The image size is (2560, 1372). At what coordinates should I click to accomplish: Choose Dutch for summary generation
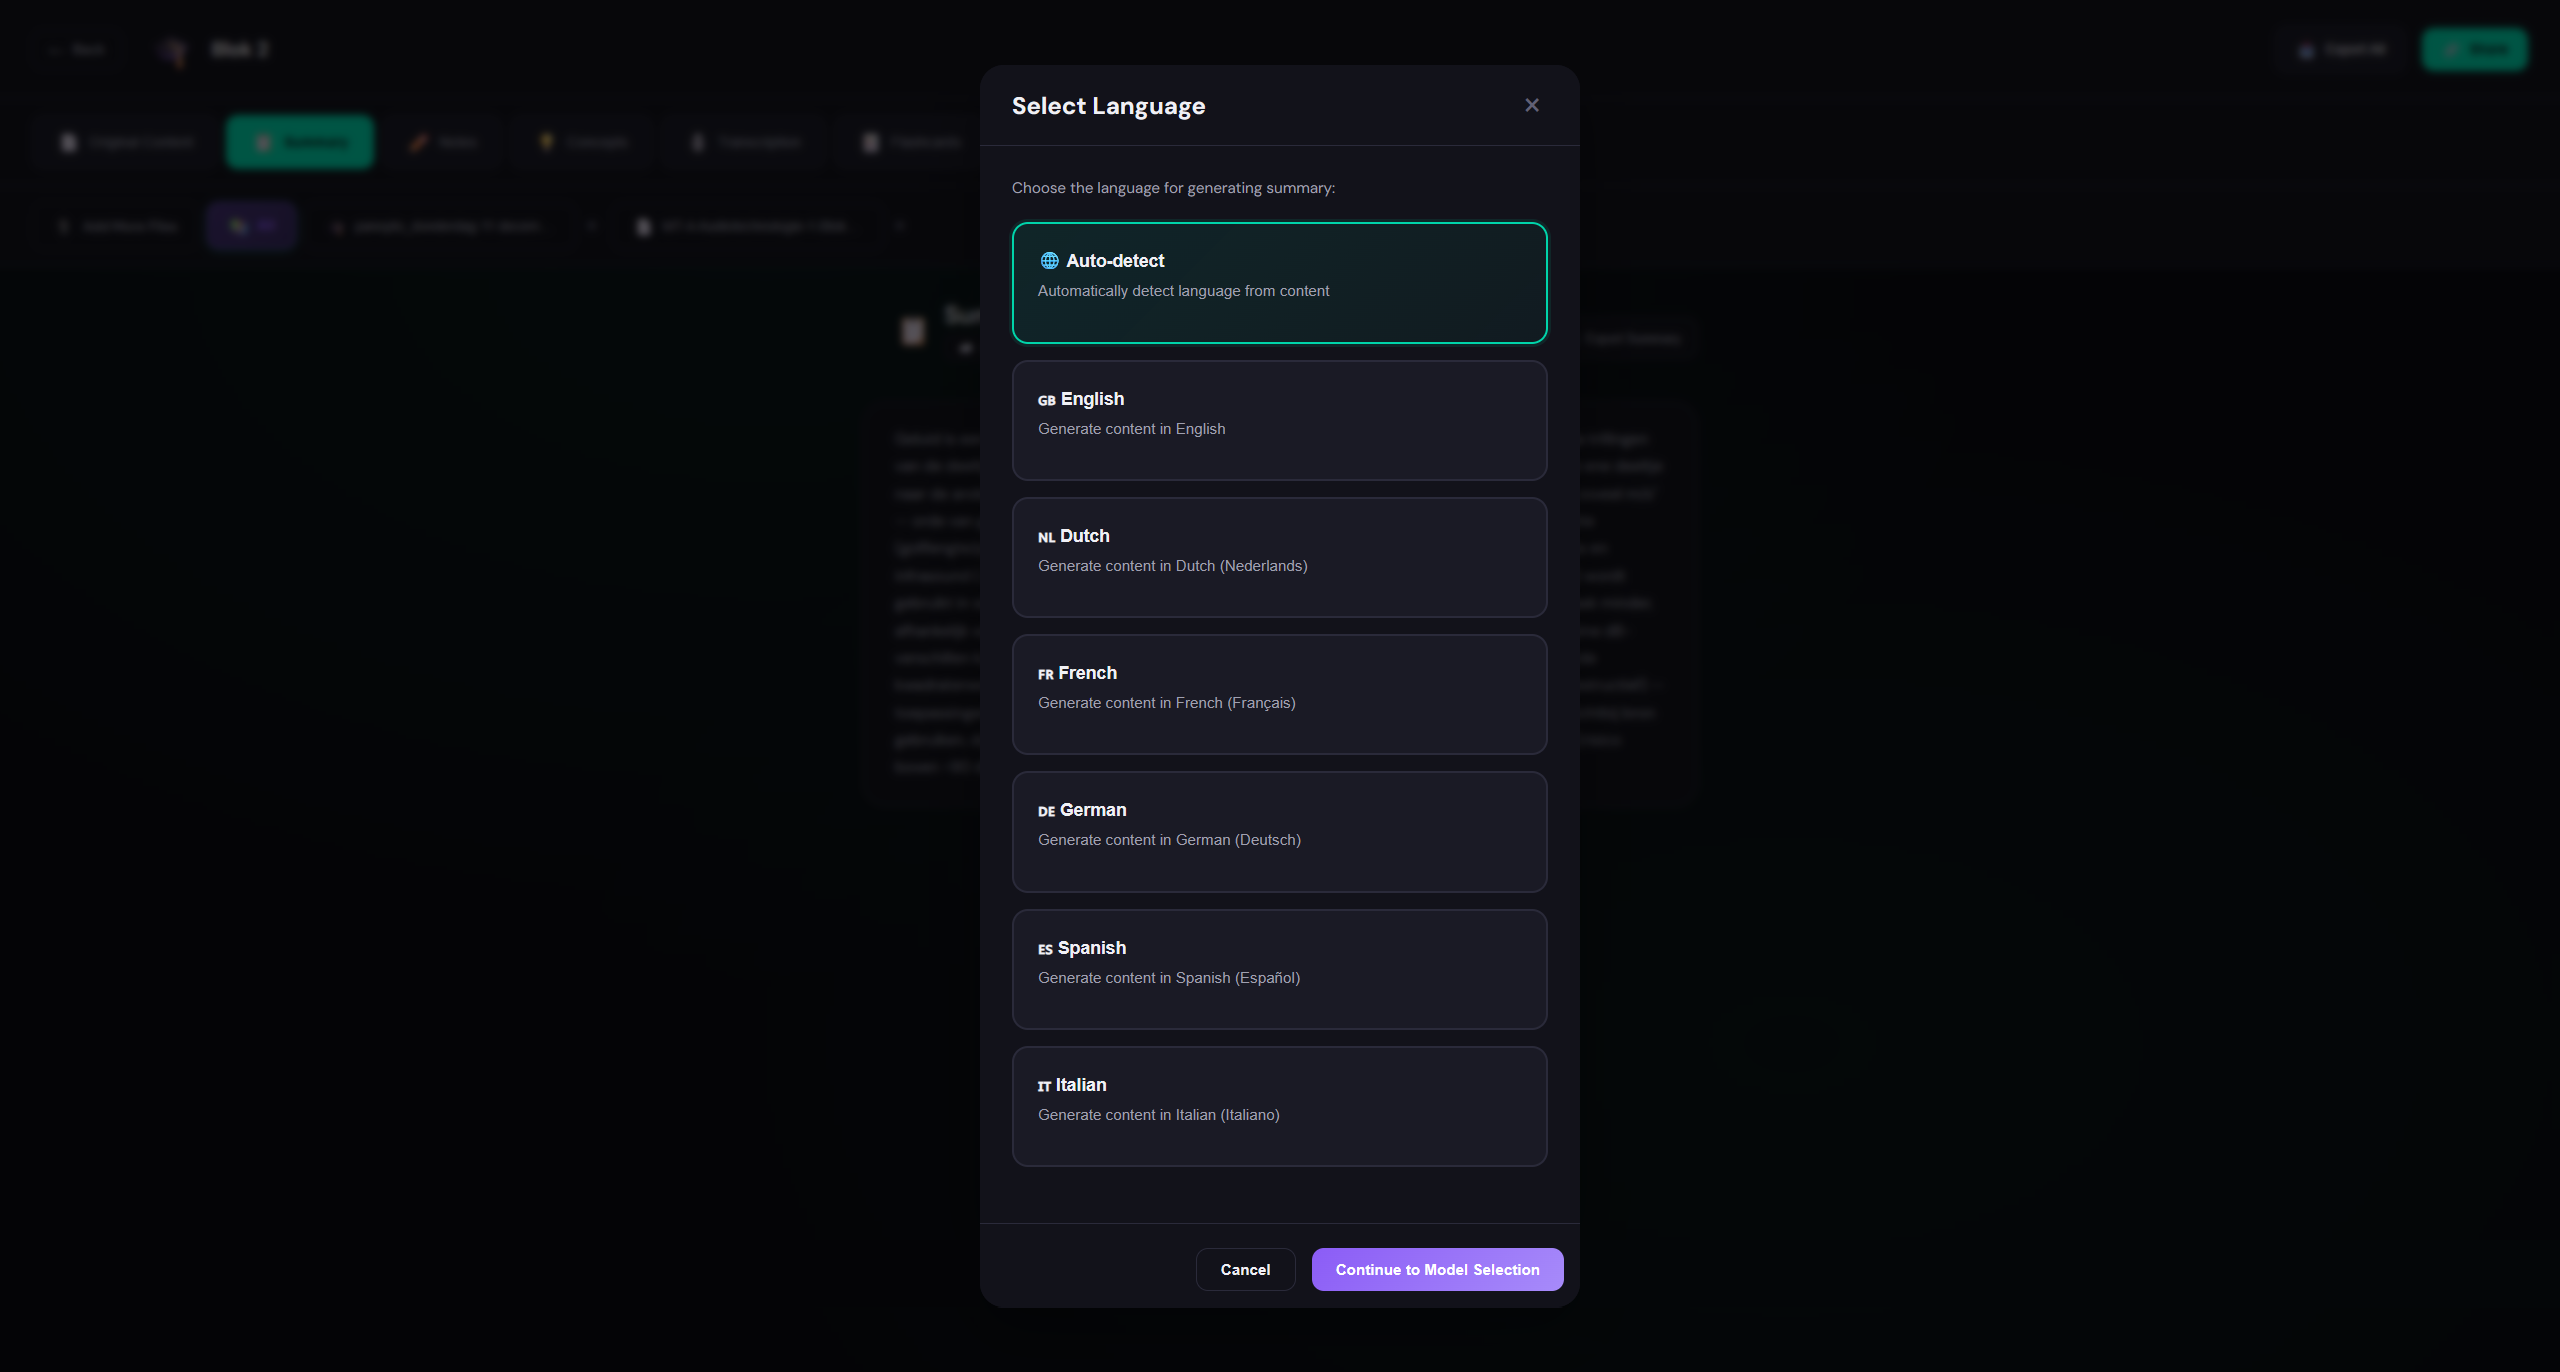pos(1279,557)
